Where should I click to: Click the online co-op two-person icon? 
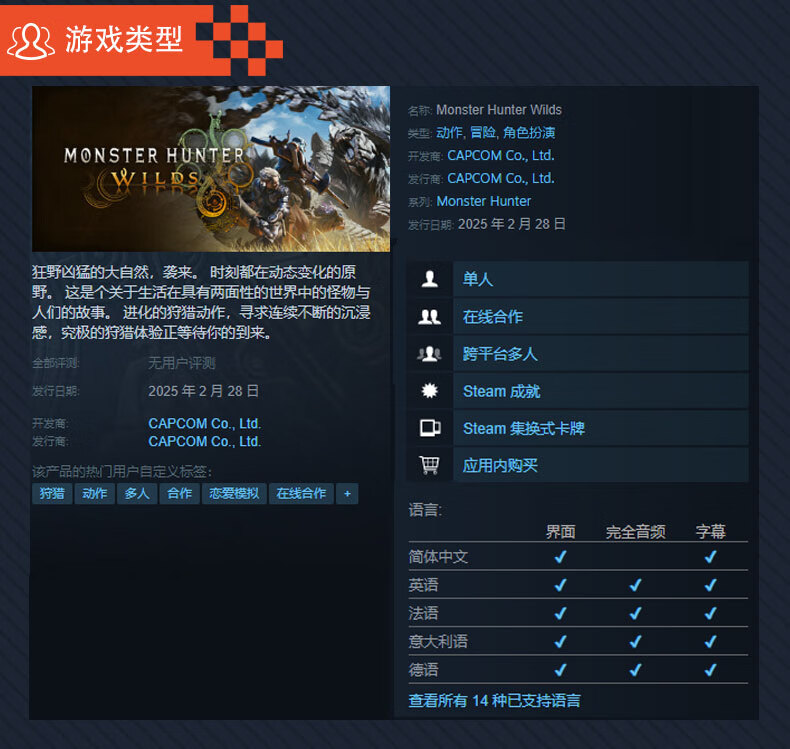tap(429, 316)
